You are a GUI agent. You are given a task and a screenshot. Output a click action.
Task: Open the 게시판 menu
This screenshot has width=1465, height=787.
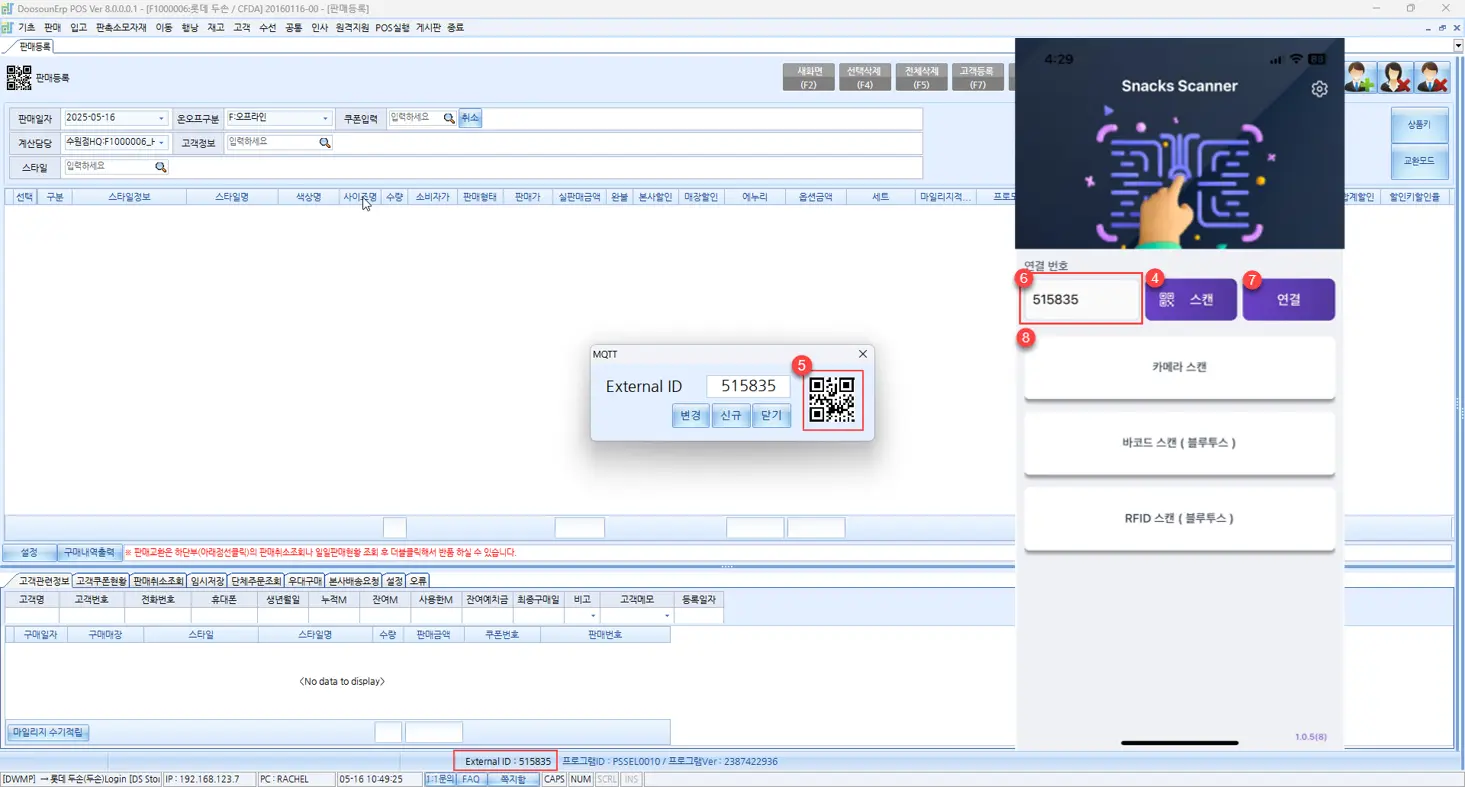click(x=427, y=28)
